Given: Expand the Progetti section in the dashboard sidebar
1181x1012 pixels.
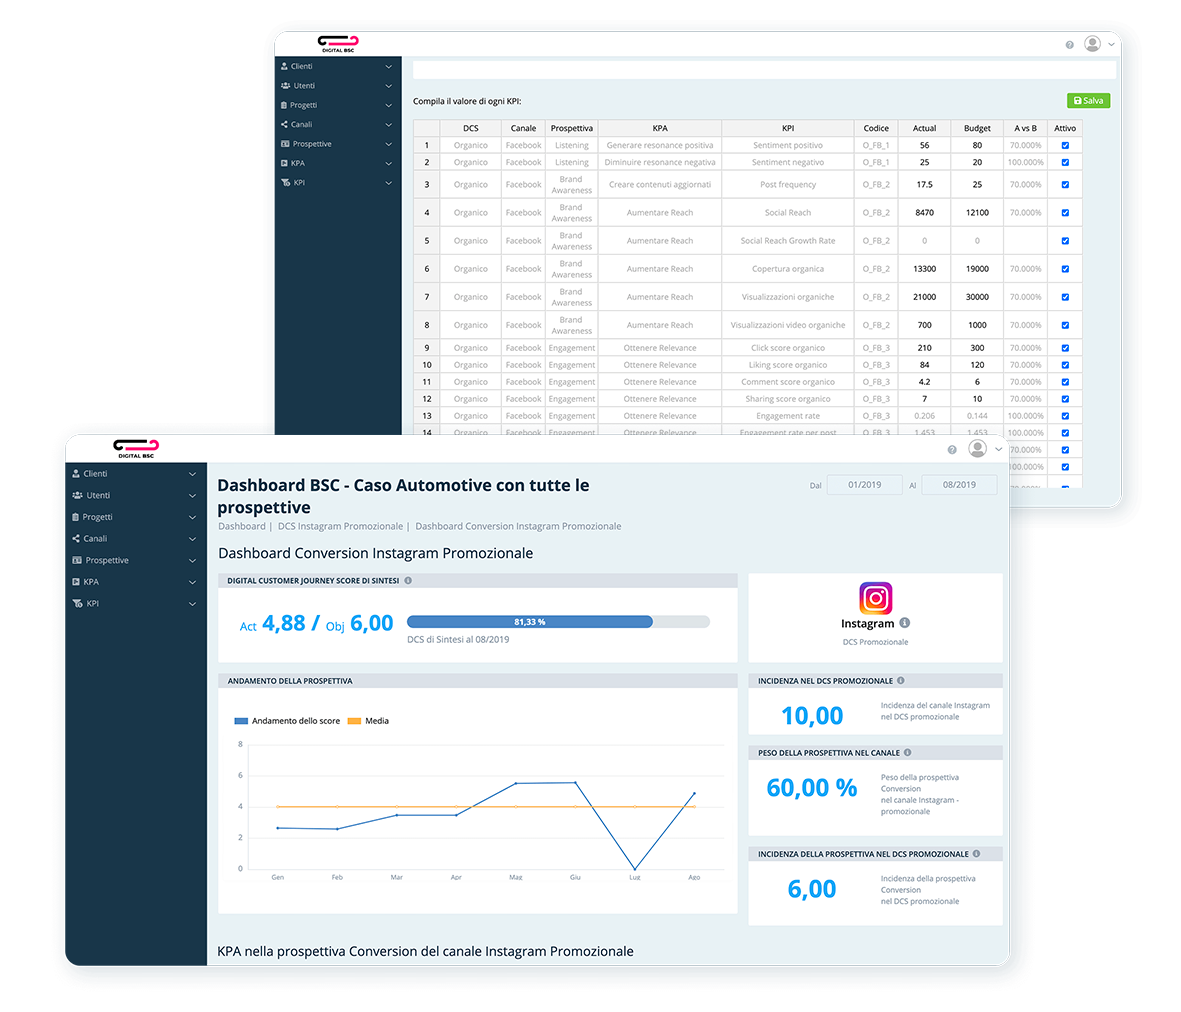Looking at the screenshot, I should 134,517.
